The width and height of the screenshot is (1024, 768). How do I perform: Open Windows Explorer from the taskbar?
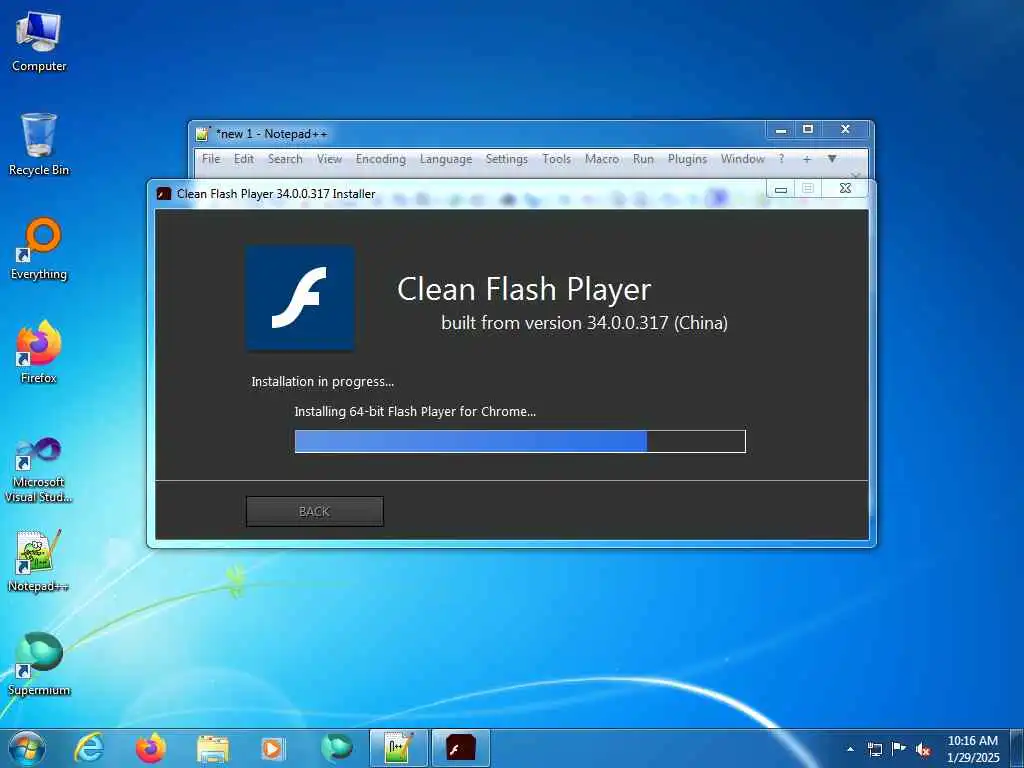point(213,749)
